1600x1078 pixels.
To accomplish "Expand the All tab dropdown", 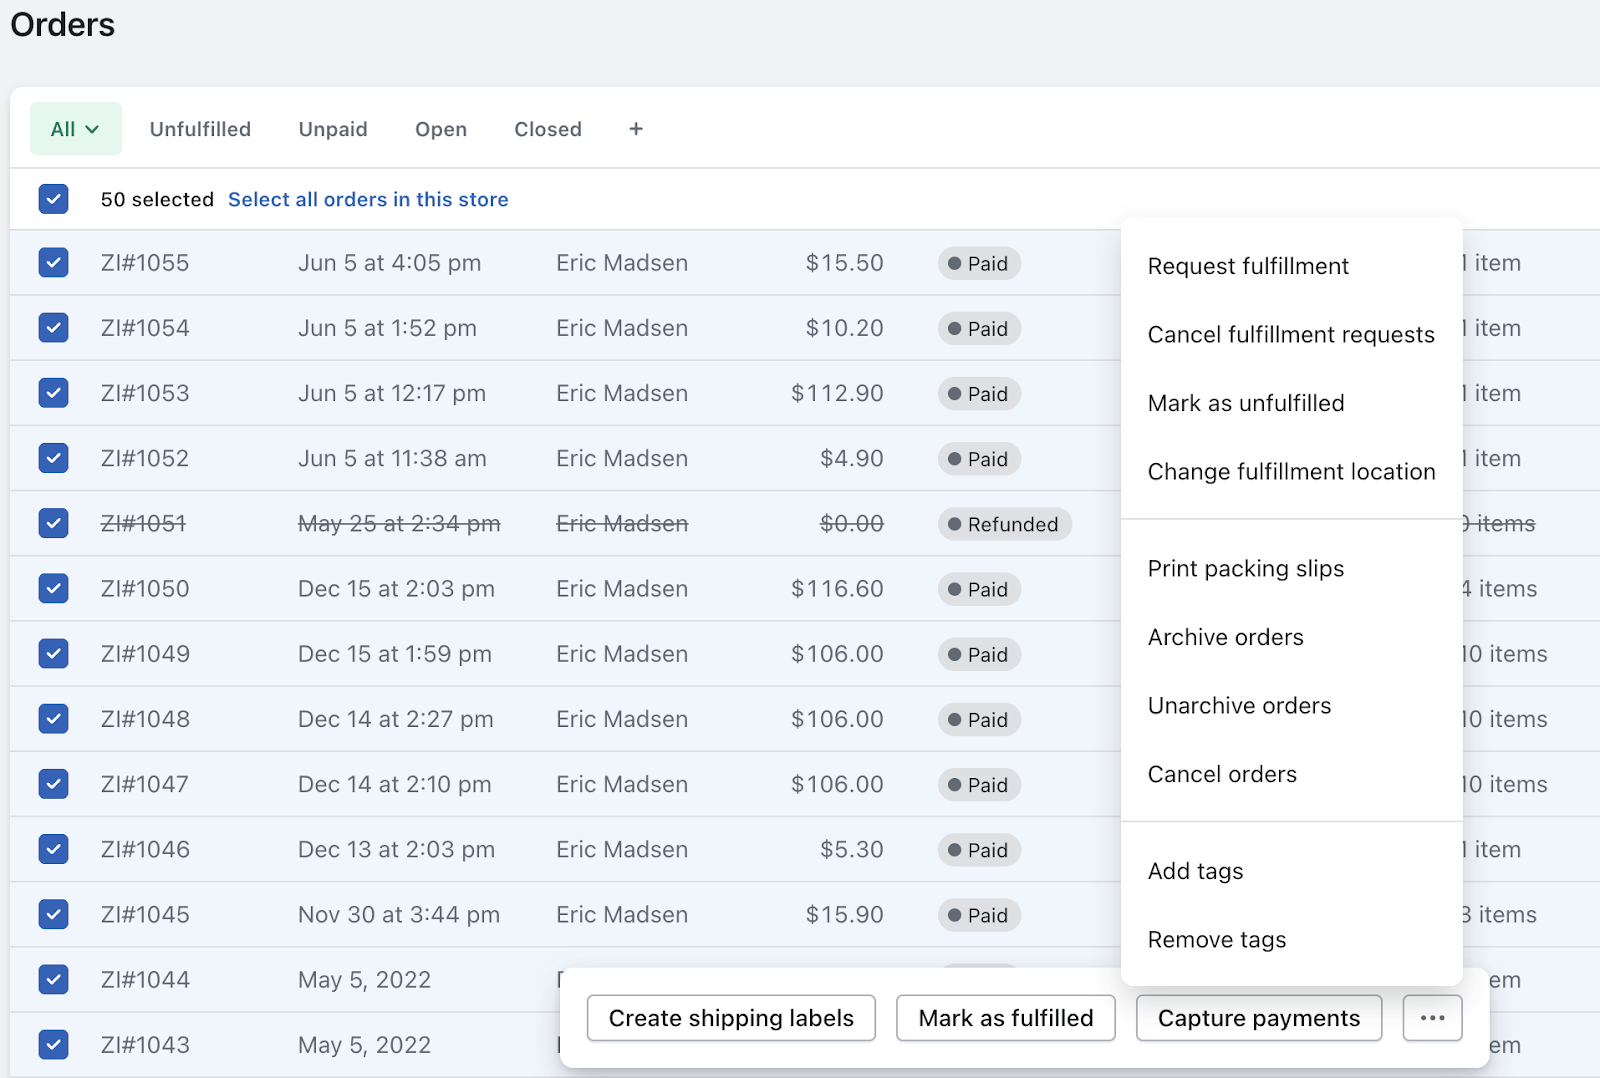I will click(76, 129).
